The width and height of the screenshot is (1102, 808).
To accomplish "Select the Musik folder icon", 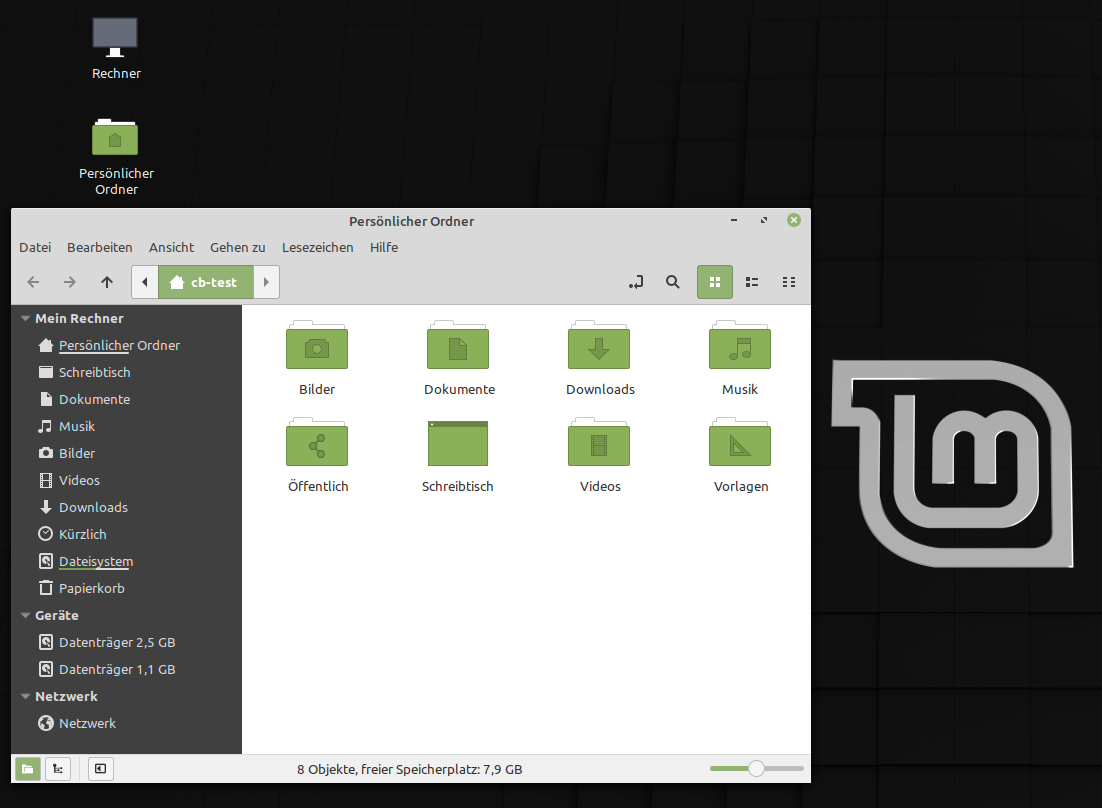I will pyautogui.click(x=740, y=346).
